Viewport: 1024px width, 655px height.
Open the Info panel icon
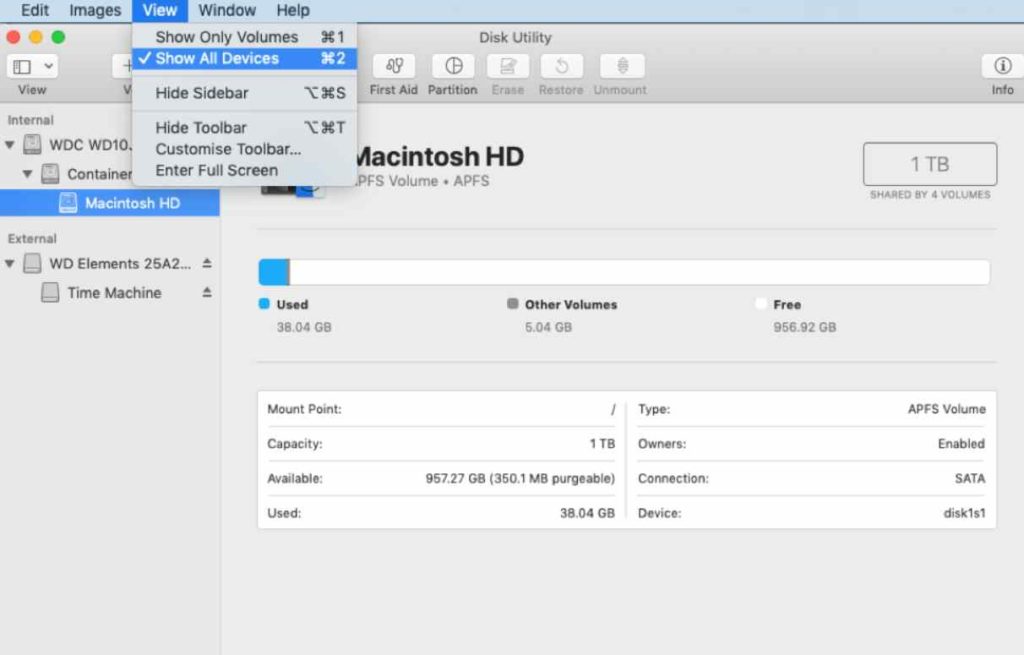click(1002, 66)
